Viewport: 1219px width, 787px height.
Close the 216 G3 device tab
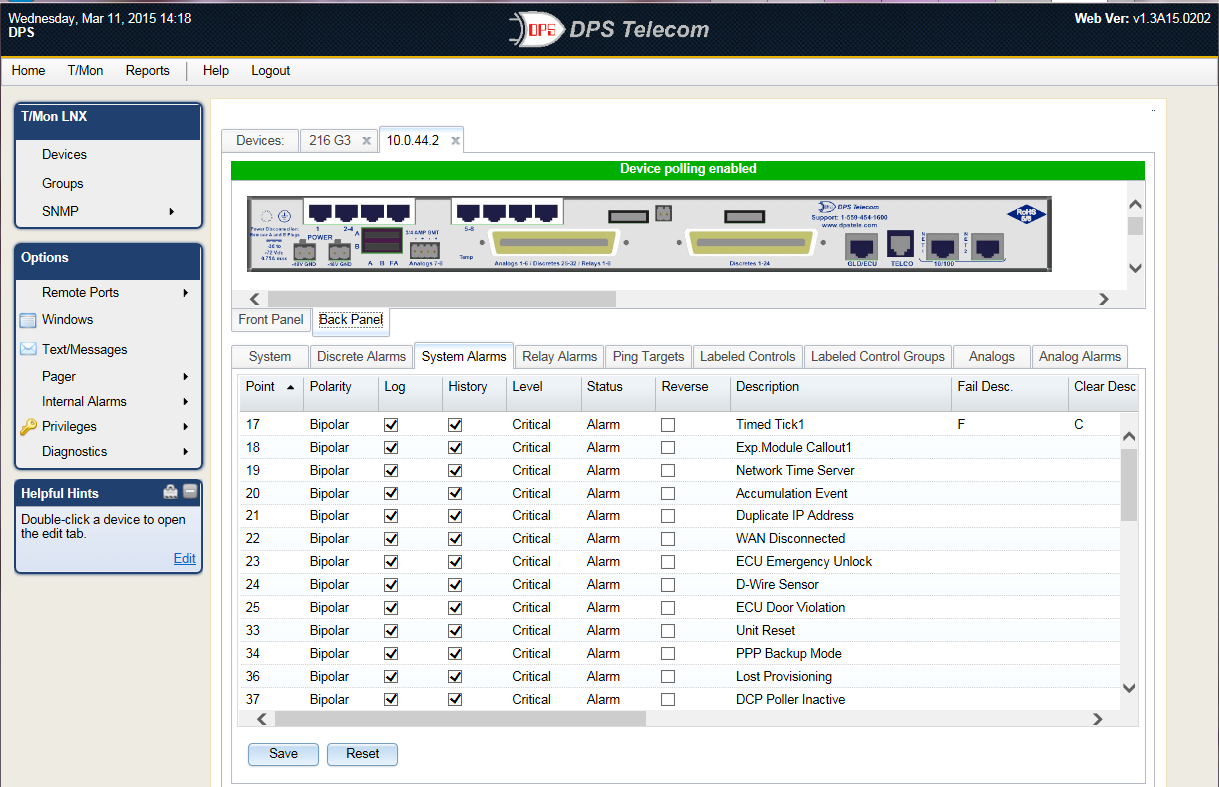coord(367,141)
